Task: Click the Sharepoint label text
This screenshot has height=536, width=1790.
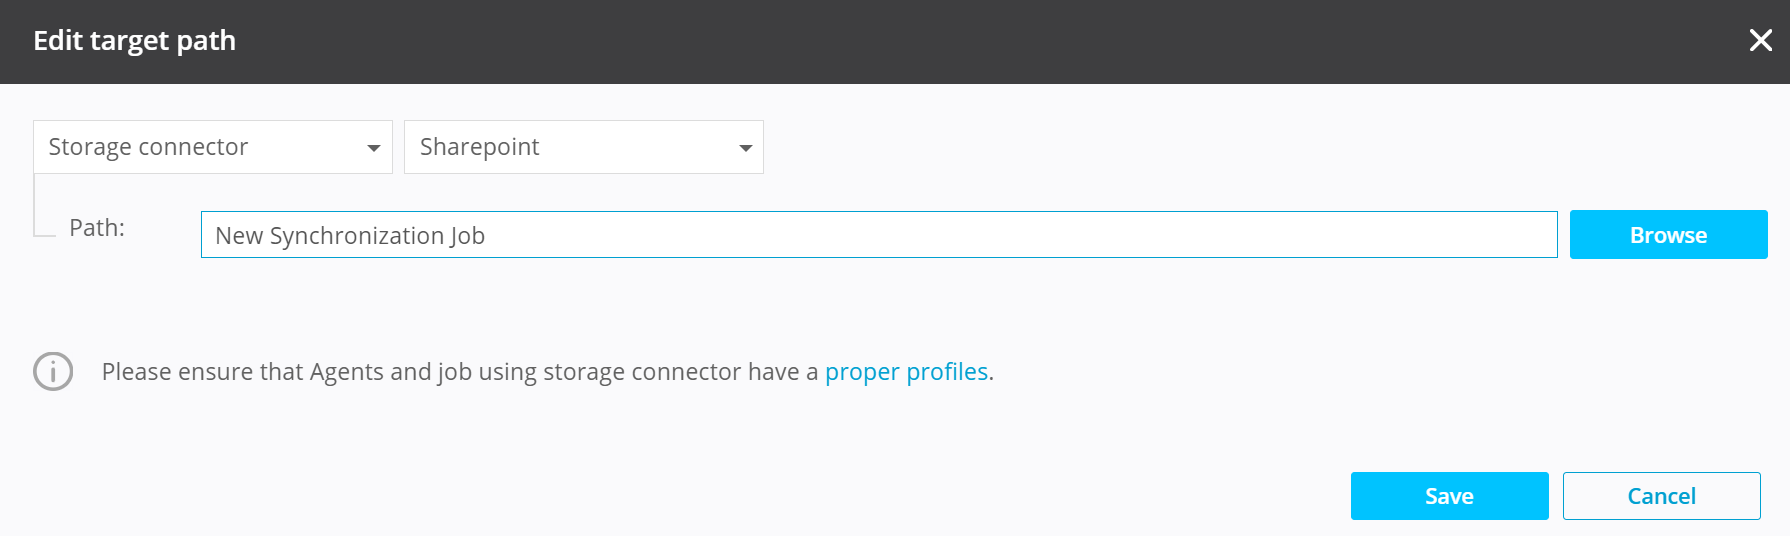Action: [x=479, y=147]
